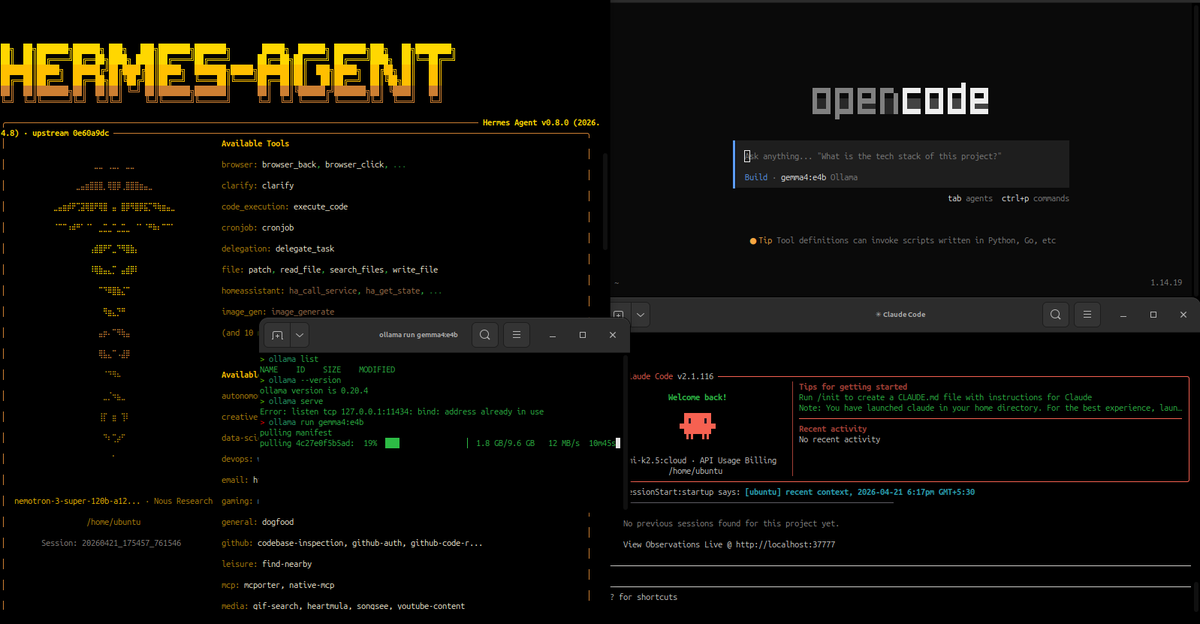Click the search icon in Claude Code header
1200x624 pixels.
pyautogui.click(x=1055, y=314)
